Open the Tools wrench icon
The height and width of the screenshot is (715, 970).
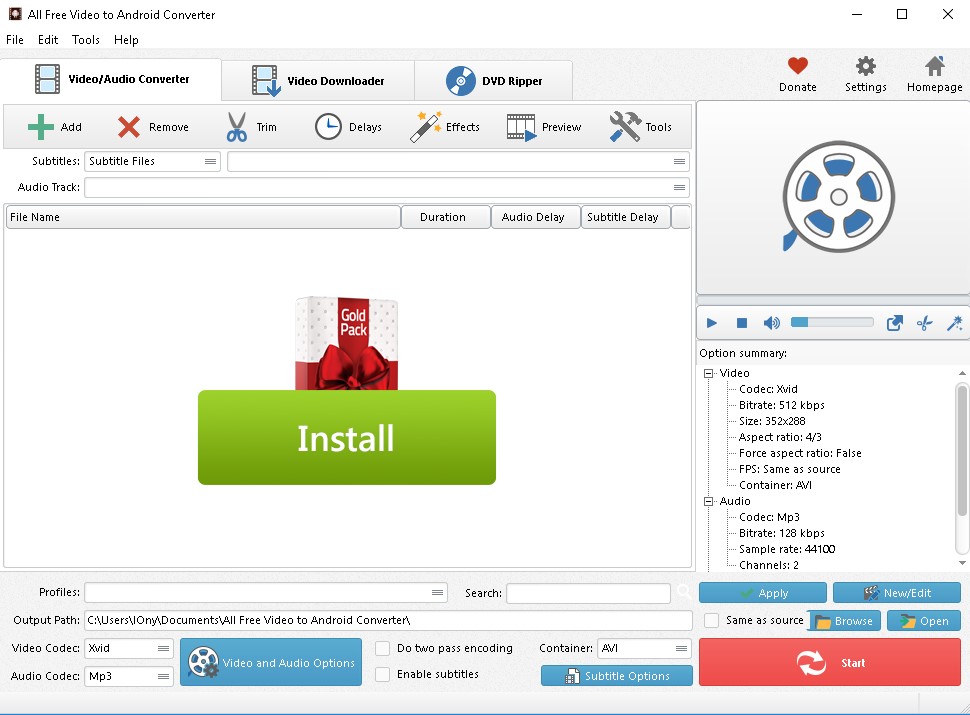(623, 126)
